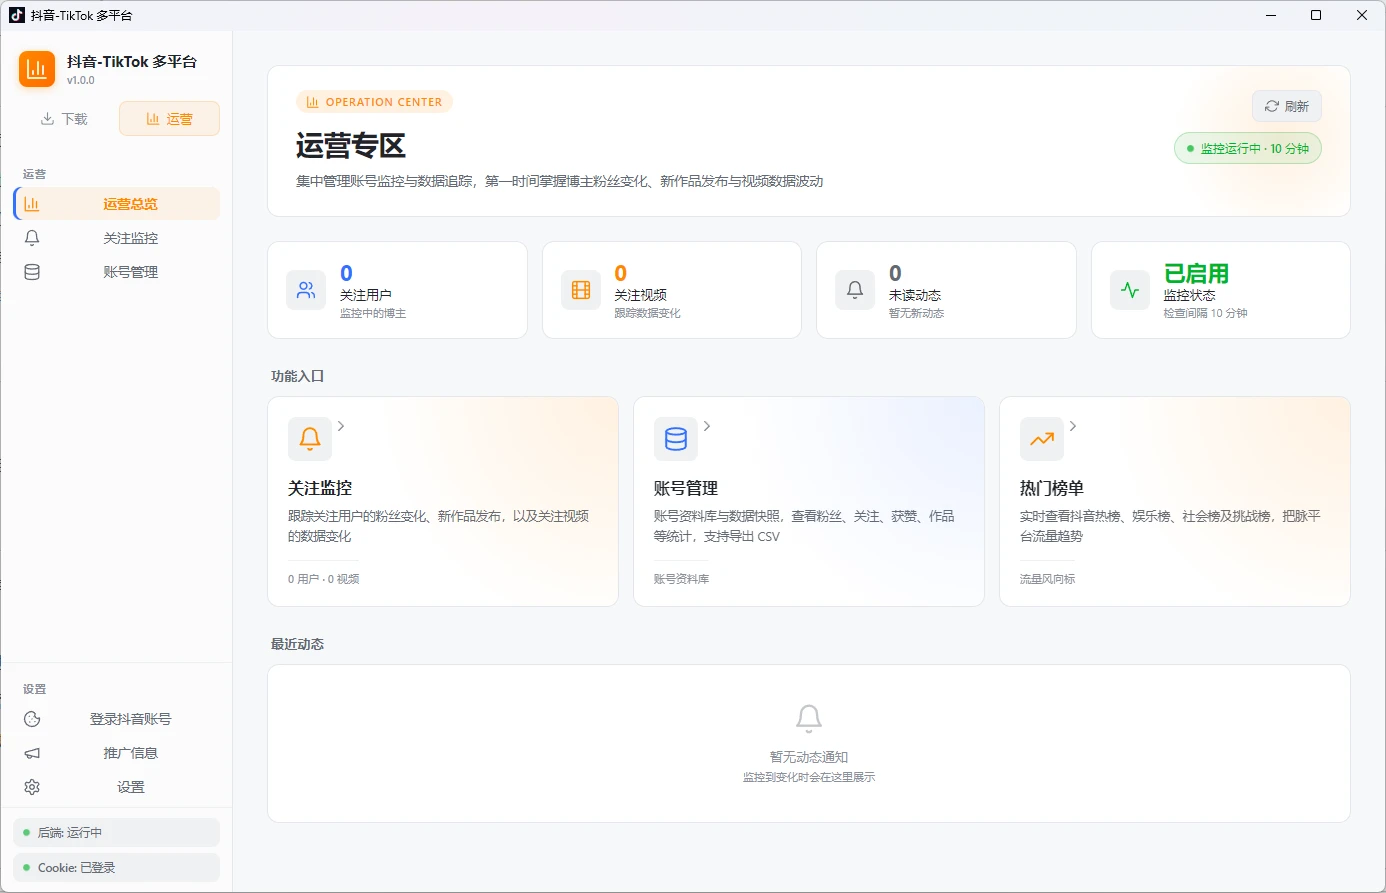Click the 0 用户 · 0 视频 footer text

pyautogui.click(x=324, y=579)
